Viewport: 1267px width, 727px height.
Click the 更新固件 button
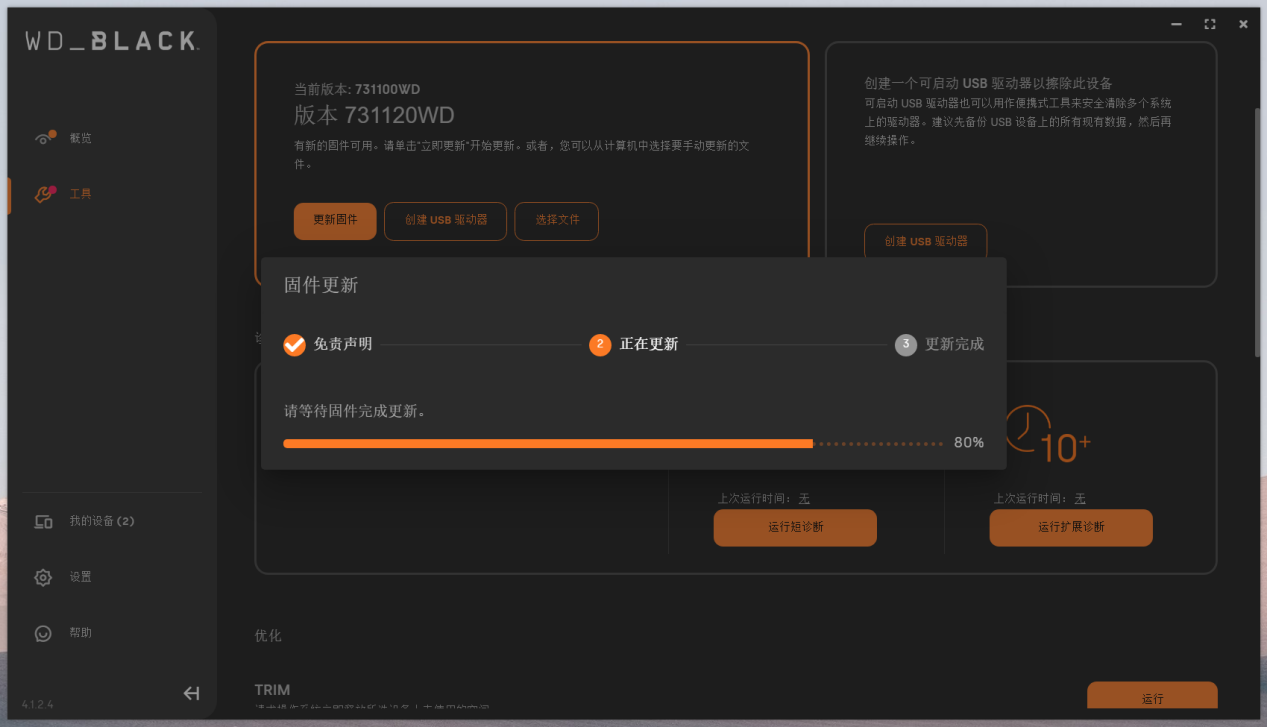point(335,221)
